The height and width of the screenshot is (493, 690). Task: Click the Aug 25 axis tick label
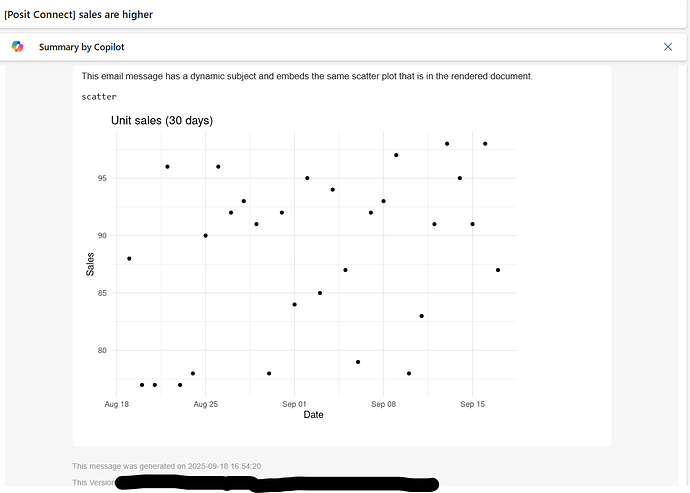pos(206,404)
